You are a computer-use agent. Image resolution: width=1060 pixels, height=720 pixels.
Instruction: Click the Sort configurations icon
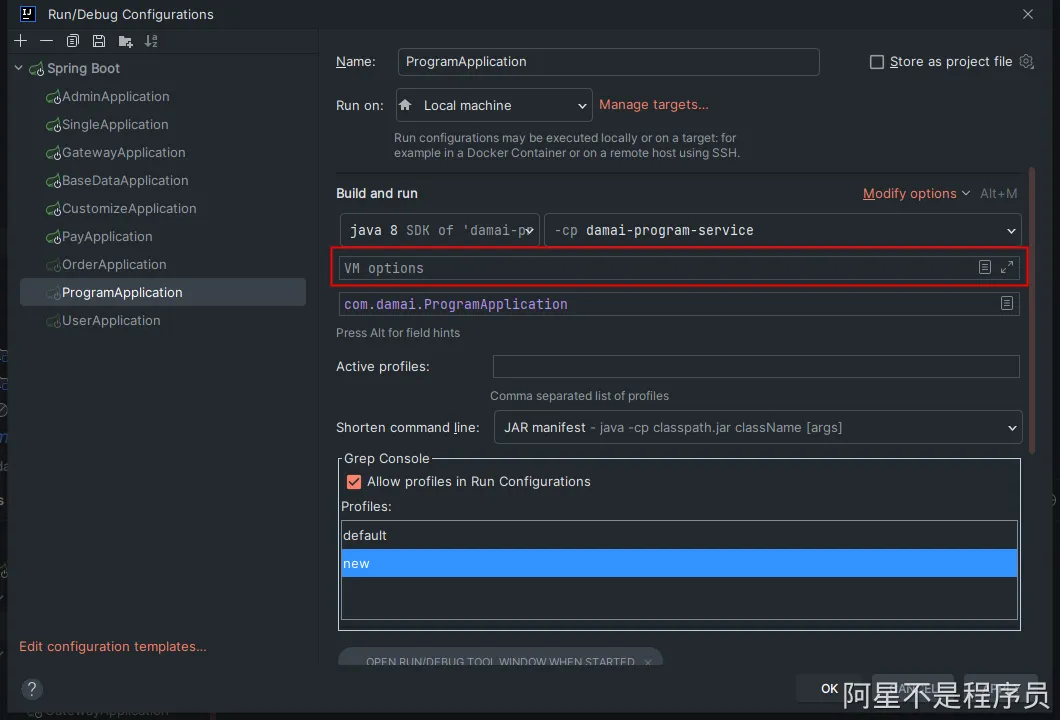pos(151,41)
